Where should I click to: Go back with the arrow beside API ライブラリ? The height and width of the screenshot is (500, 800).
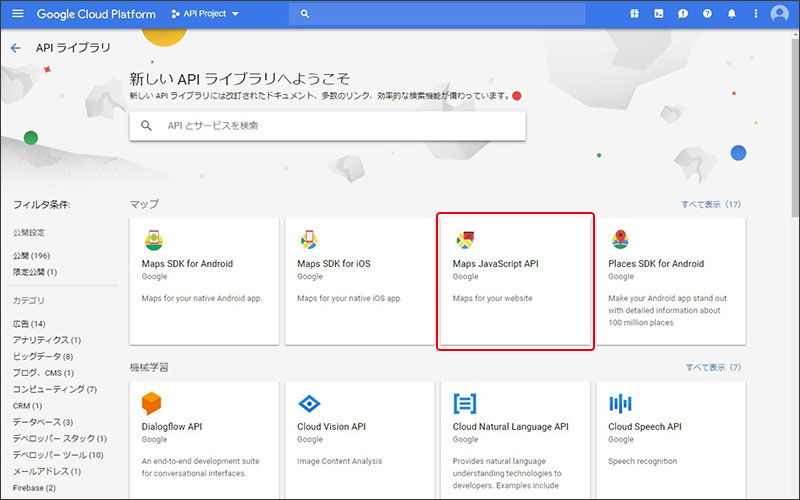point(15,48)
